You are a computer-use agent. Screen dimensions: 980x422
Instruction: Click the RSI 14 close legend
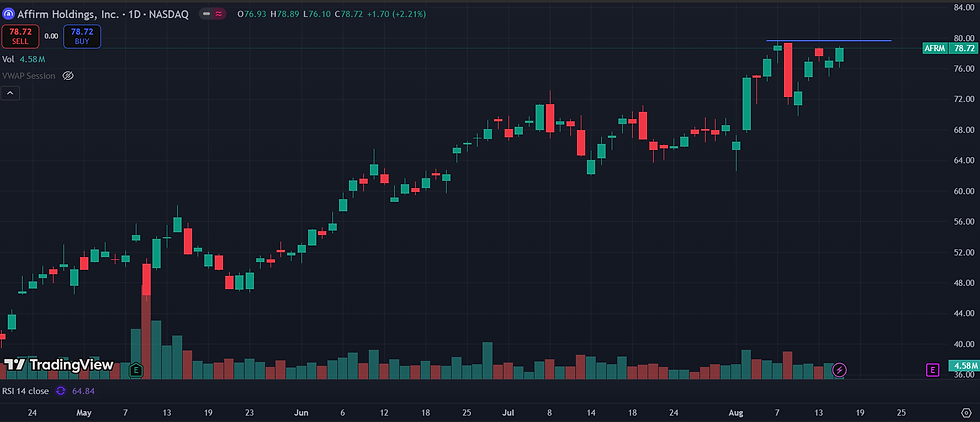26,391
